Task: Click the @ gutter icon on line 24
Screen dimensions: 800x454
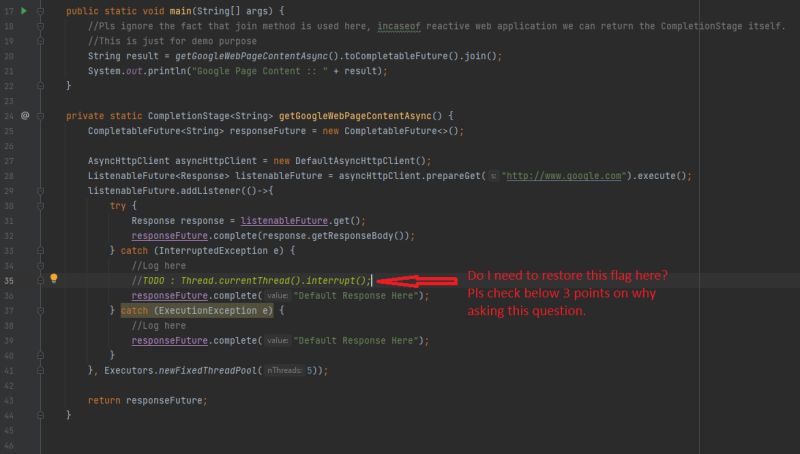Action: pos(25,116)
